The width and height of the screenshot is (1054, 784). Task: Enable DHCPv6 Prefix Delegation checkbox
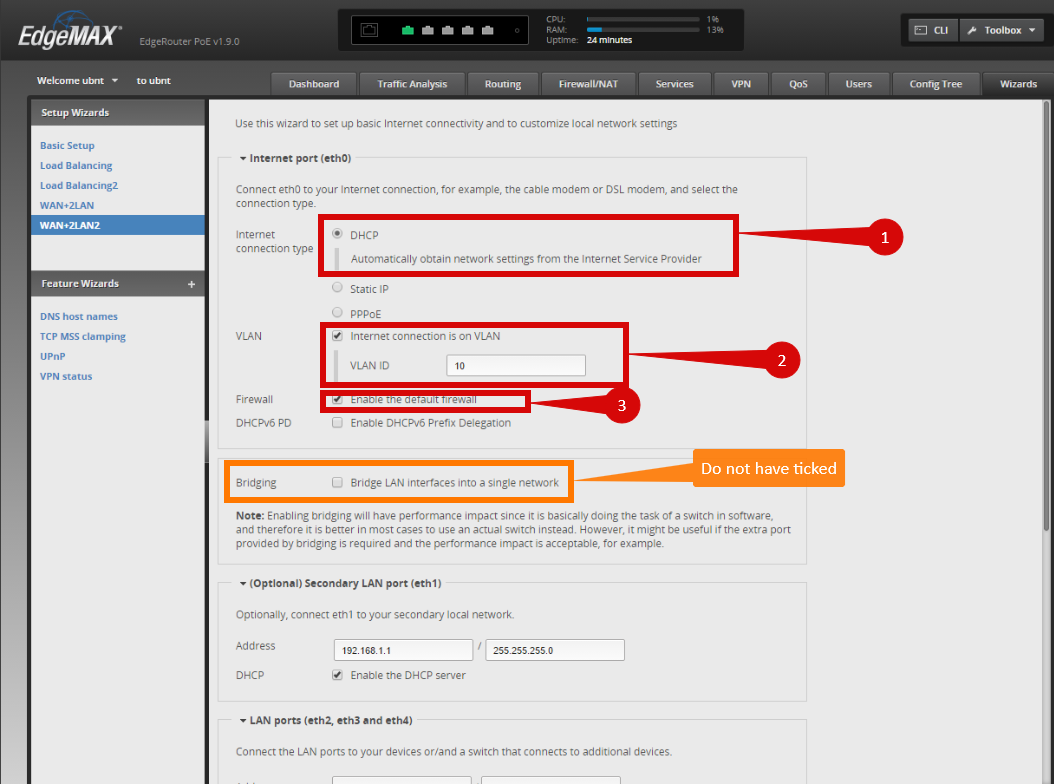(x=337, y=423)
